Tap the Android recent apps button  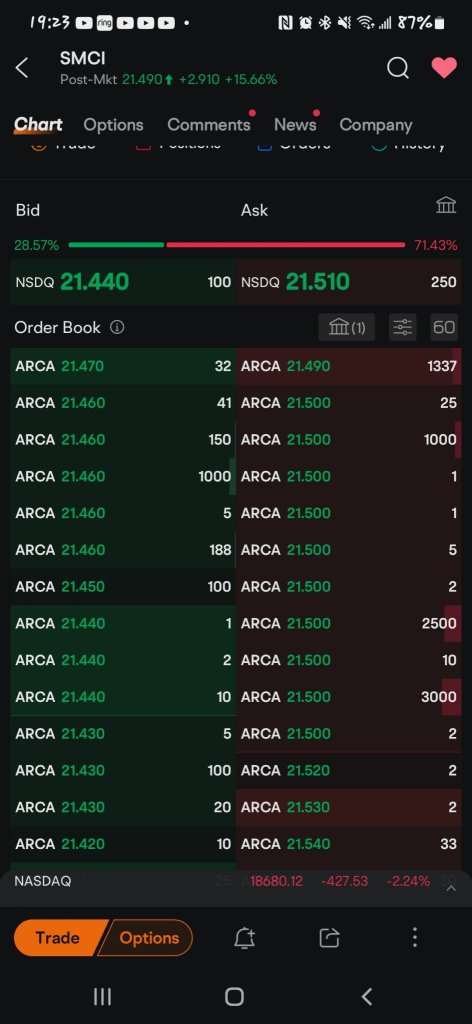point(102,997)
